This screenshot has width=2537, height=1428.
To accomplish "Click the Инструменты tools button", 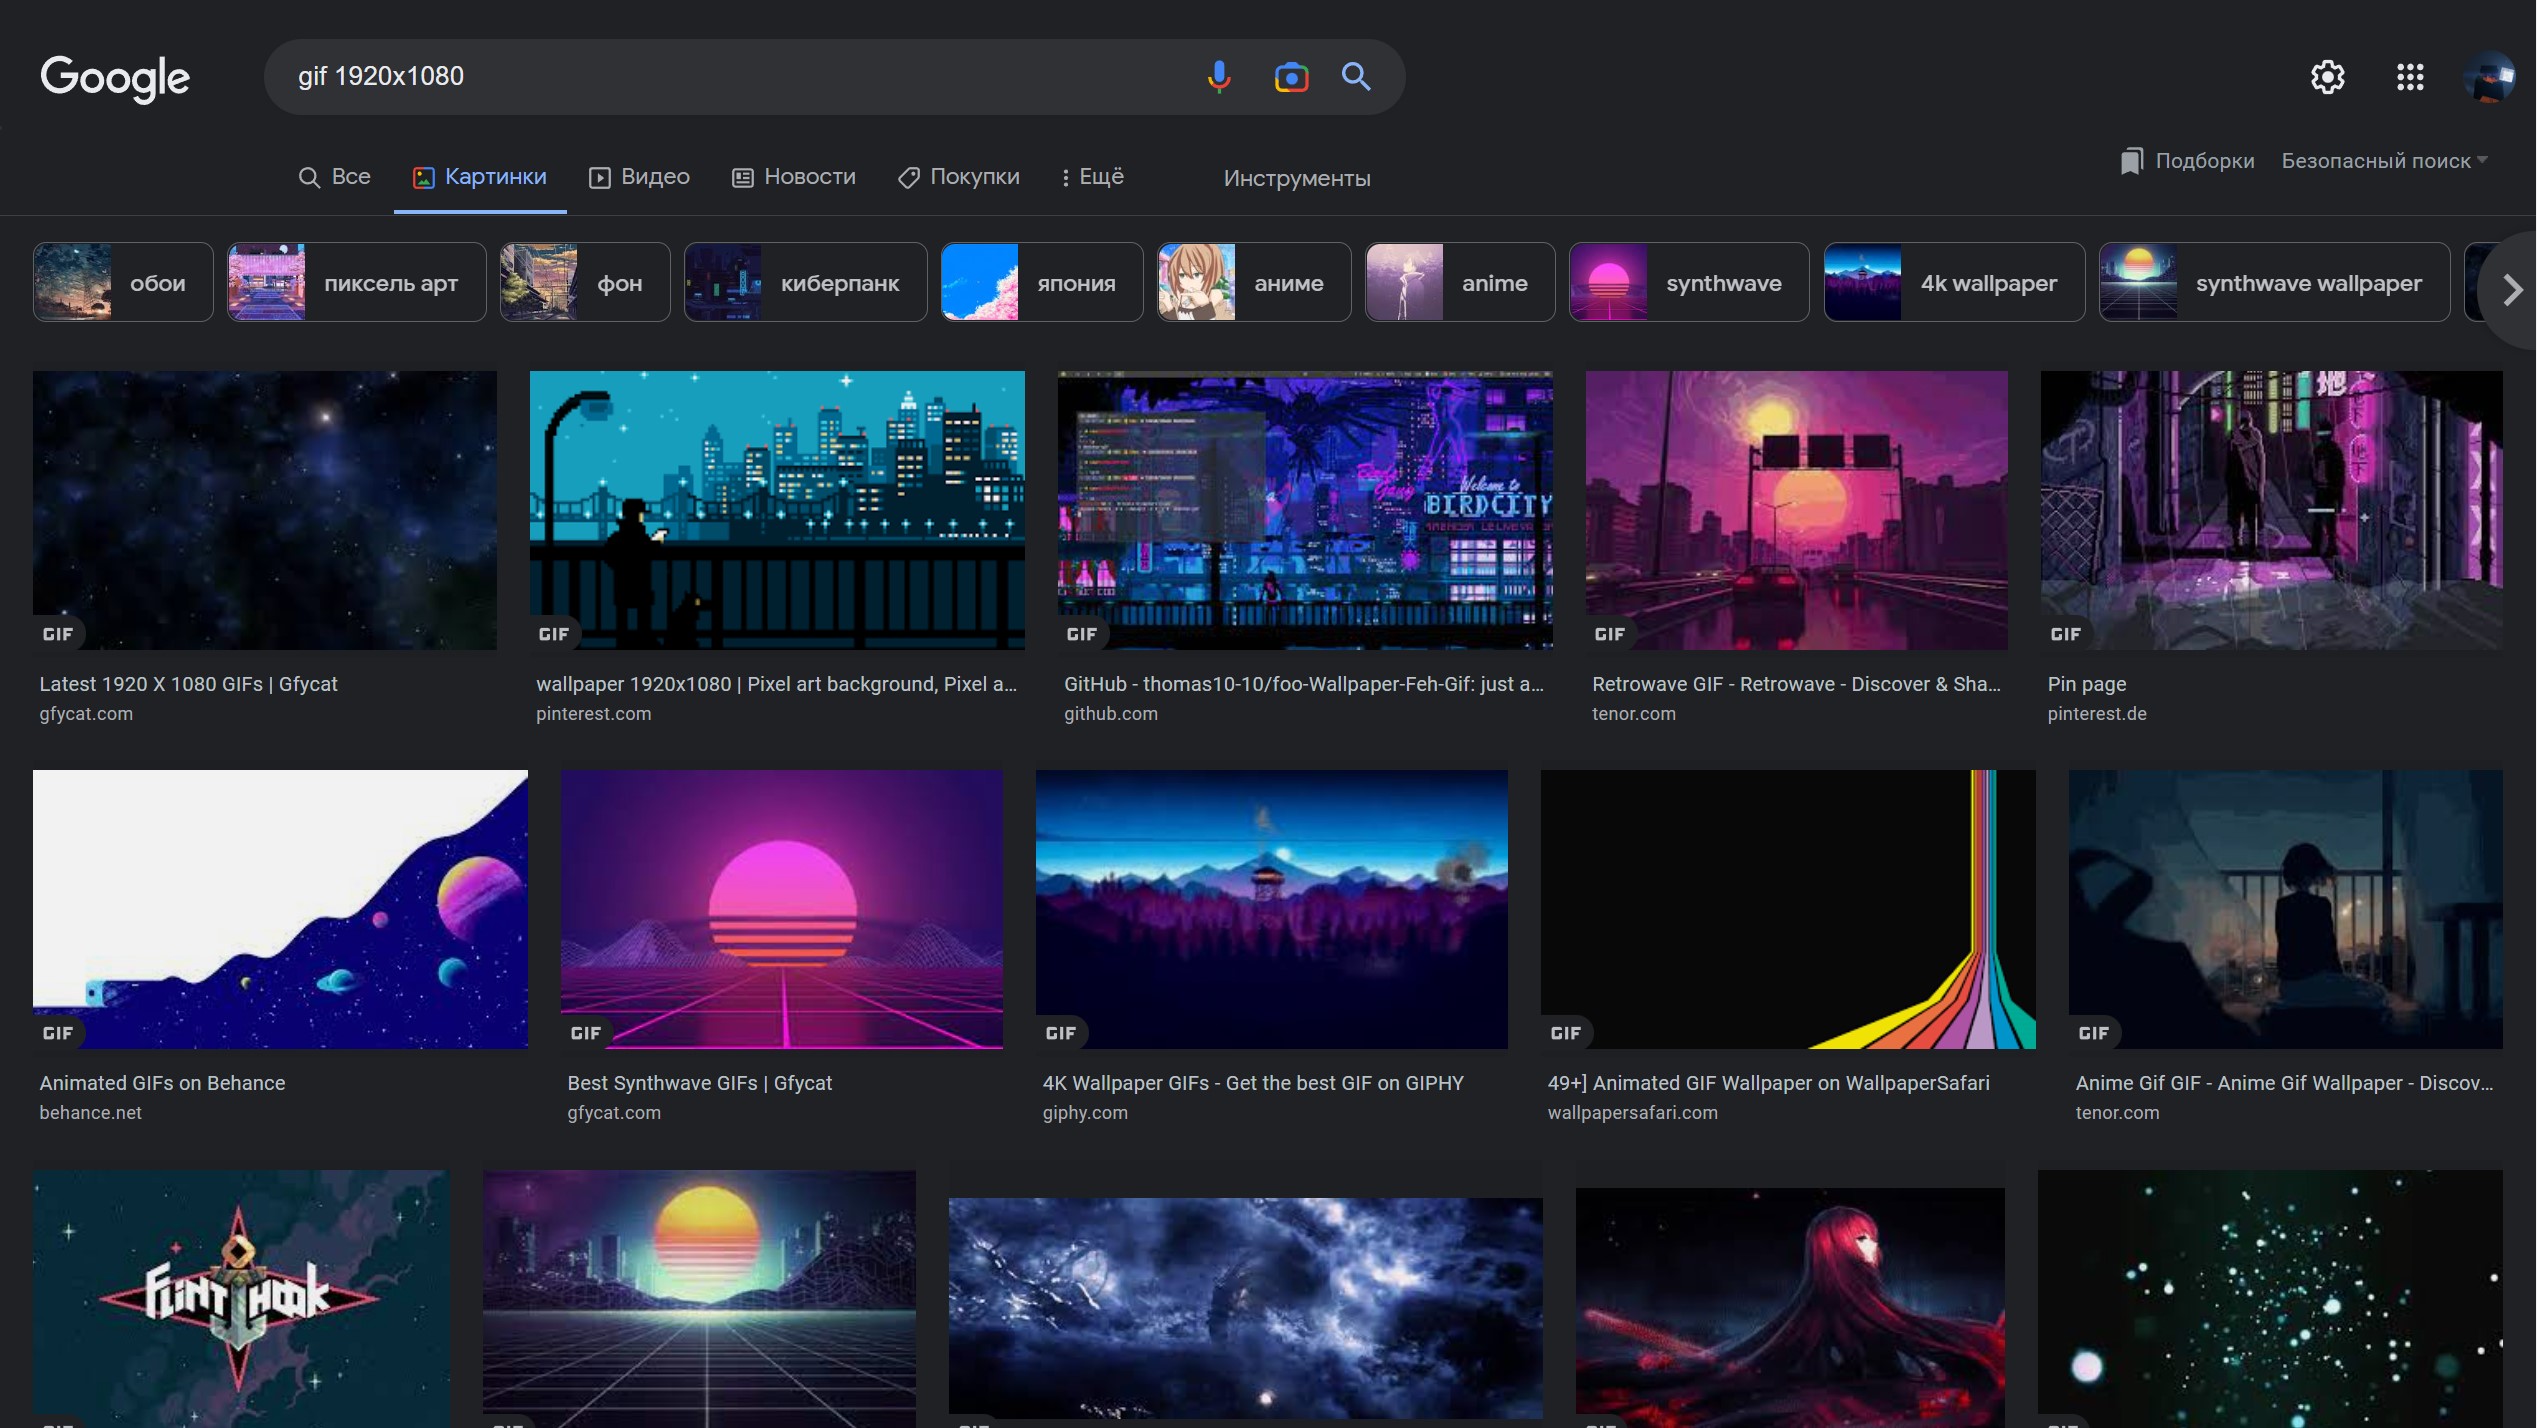I will [x=1296, y=179].
